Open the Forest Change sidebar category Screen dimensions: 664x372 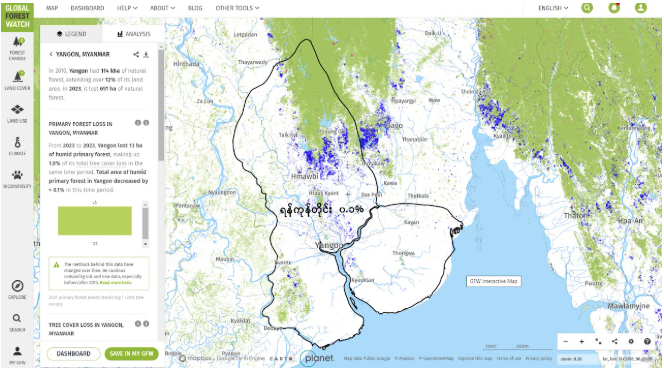click(x=17, y=47)
